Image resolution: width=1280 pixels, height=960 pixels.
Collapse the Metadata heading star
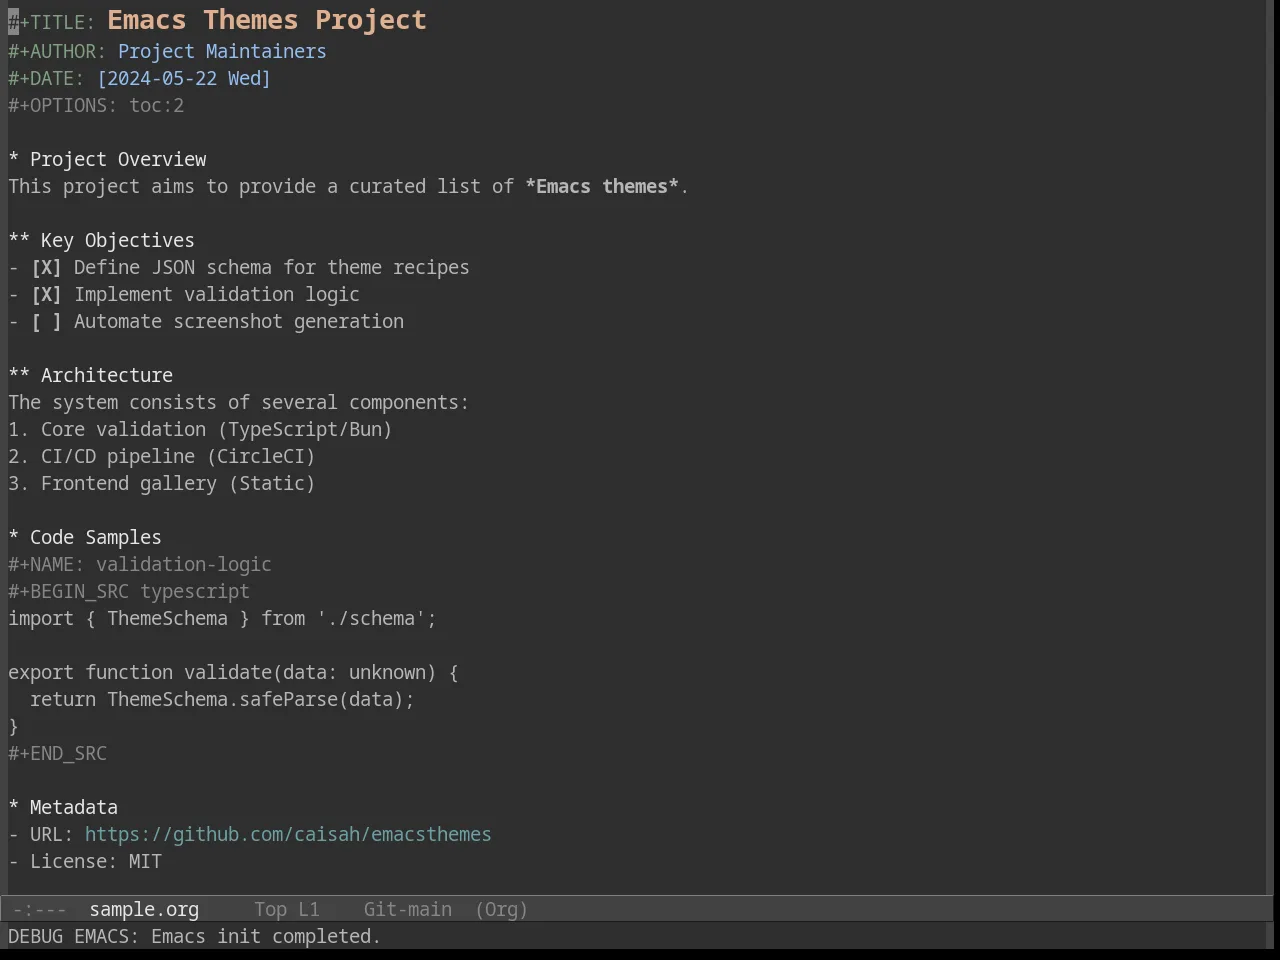click(x=14, y=808)
